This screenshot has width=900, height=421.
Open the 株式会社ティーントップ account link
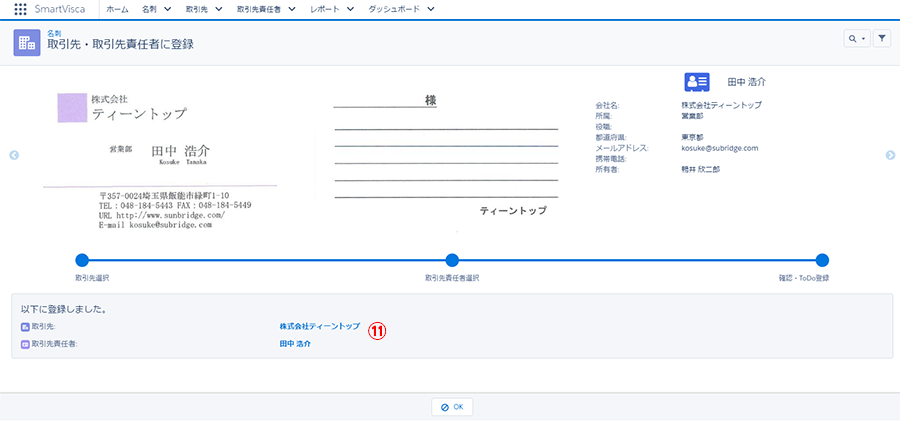pos(320,326)
